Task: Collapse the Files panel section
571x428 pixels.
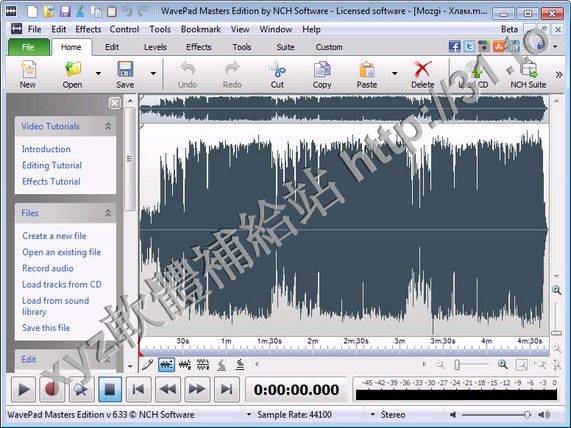Action: click(108, 213)
